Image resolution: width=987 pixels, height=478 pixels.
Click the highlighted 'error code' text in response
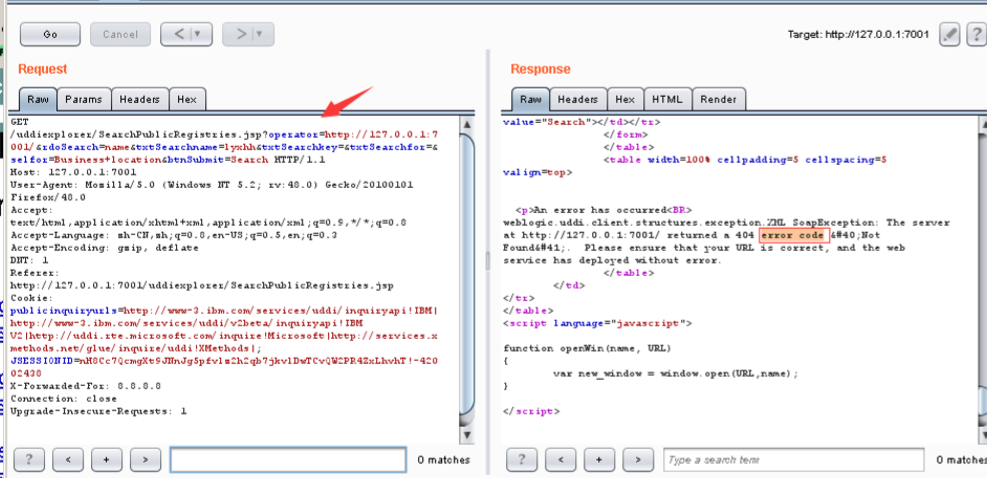[x=791, y=235]
